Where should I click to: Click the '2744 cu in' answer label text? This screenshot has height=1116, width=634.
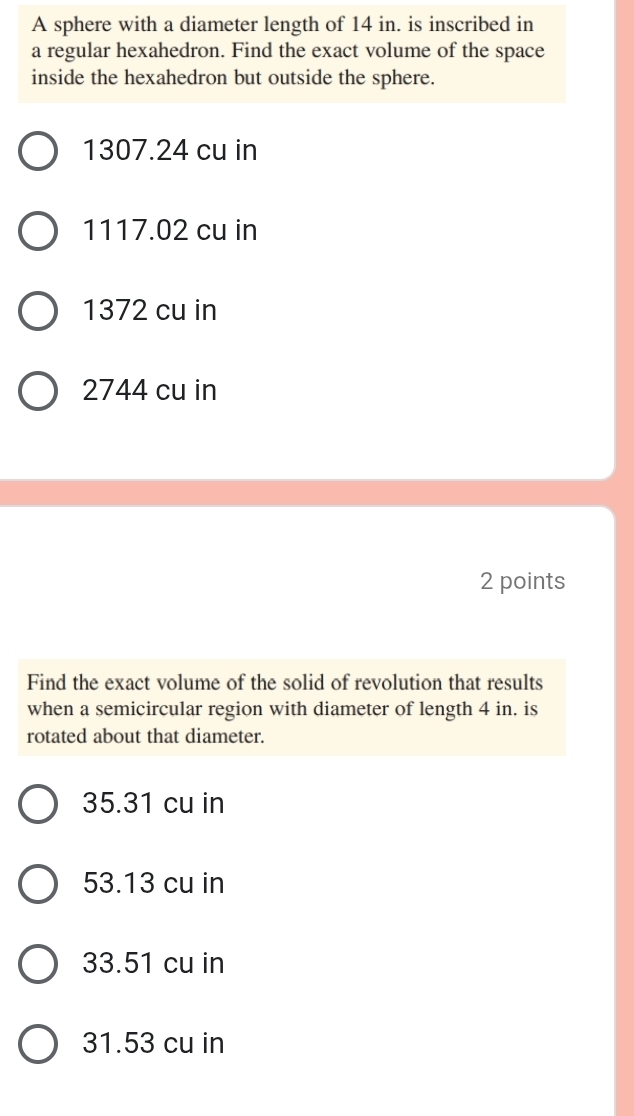(149, 391)
